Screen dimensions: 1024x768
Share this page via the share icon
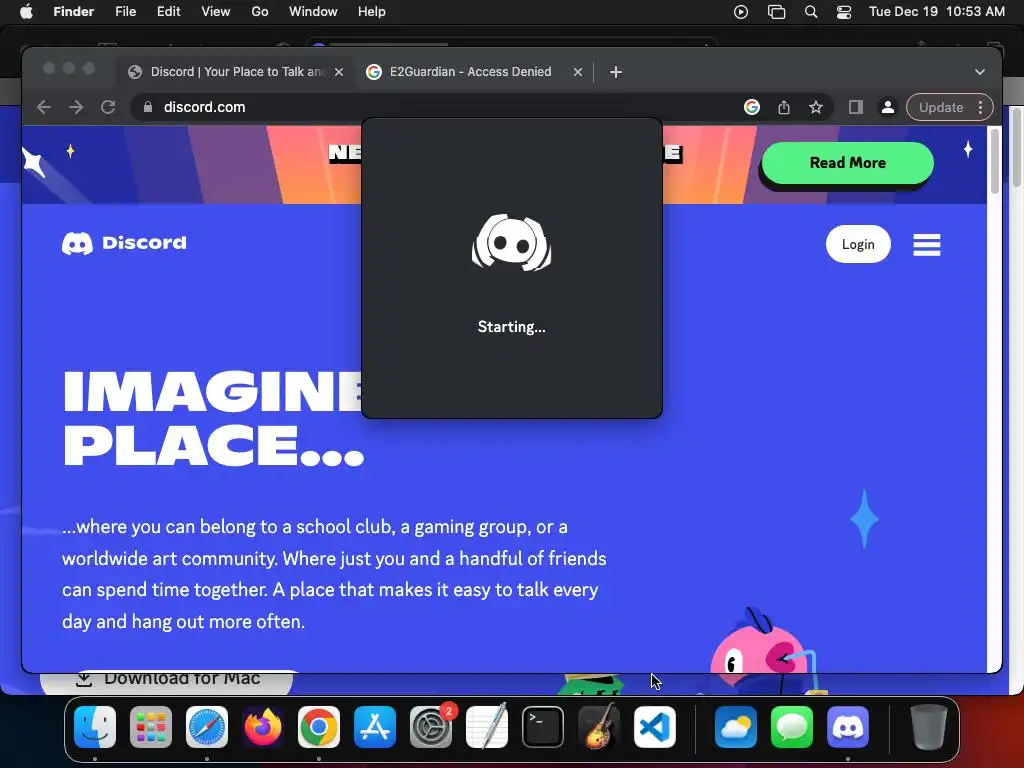click(x=784, y=107)
